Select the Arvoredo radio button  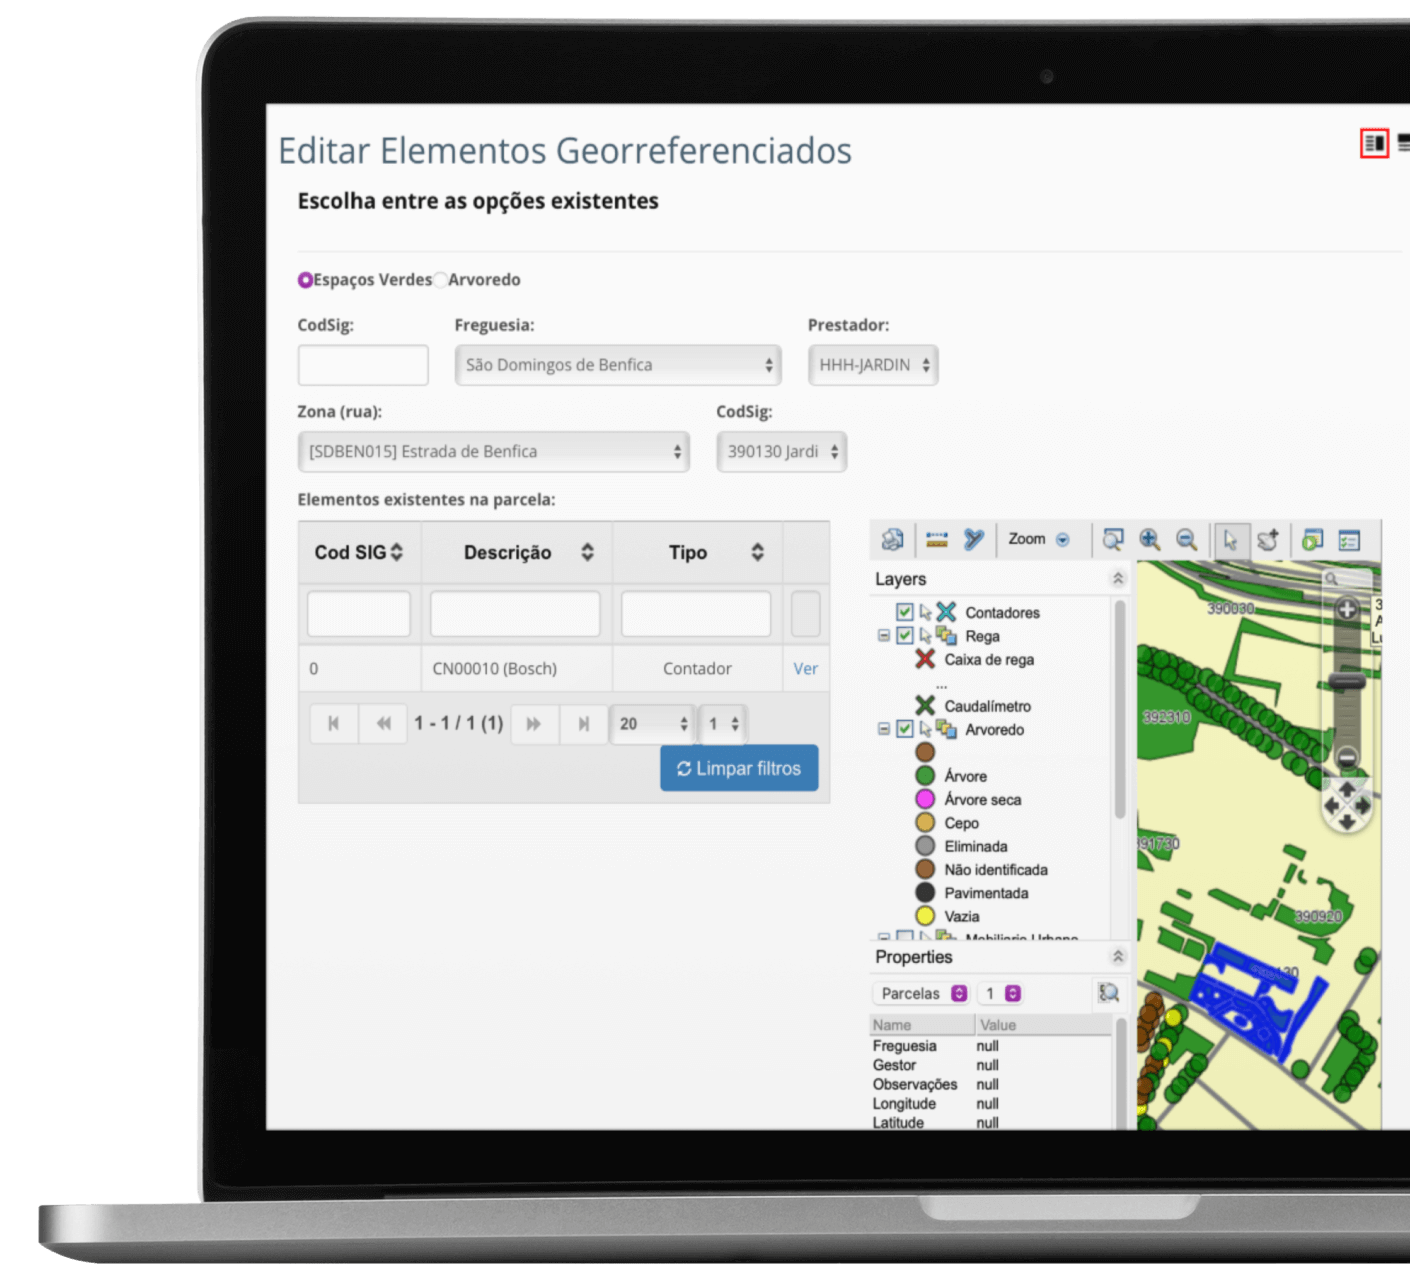tap(441, 280)
